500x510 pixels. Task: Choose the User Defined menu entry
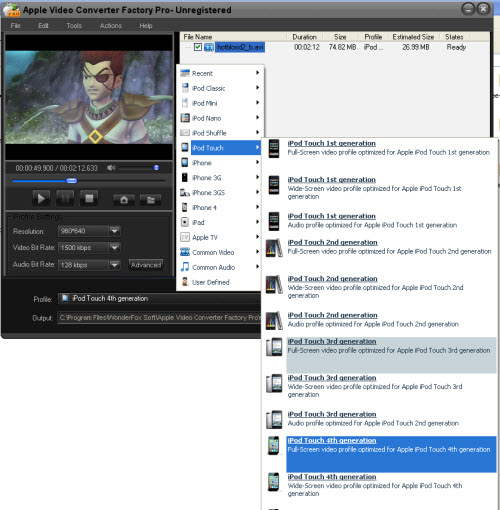click(220, 282)
